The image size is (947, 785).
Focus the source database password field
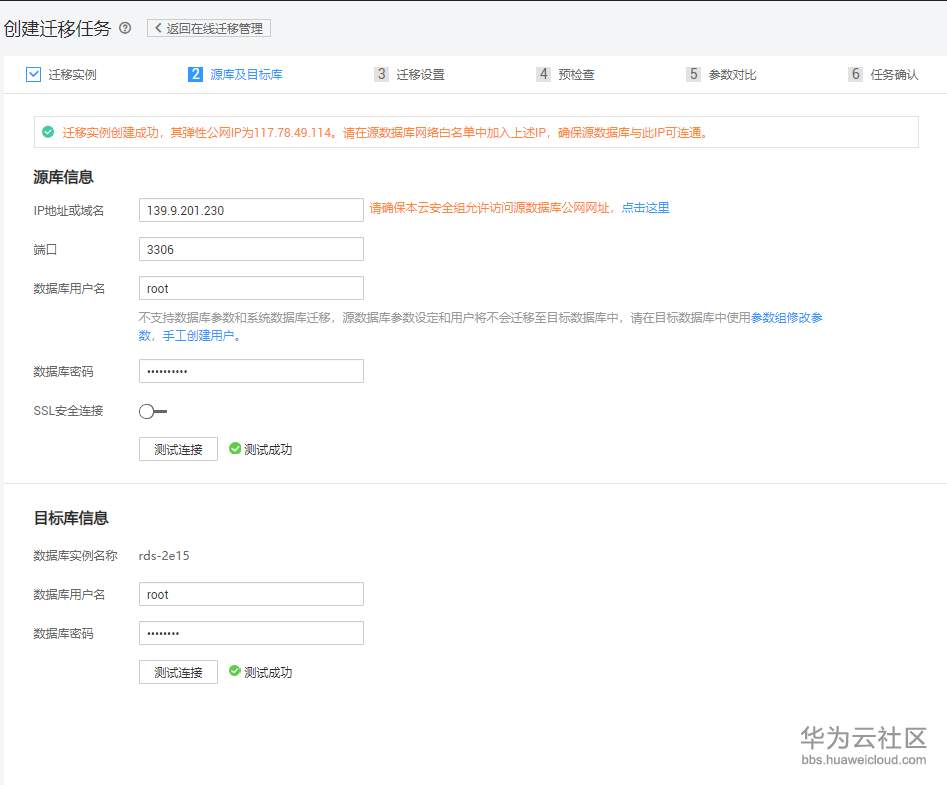tap(251, 371)
